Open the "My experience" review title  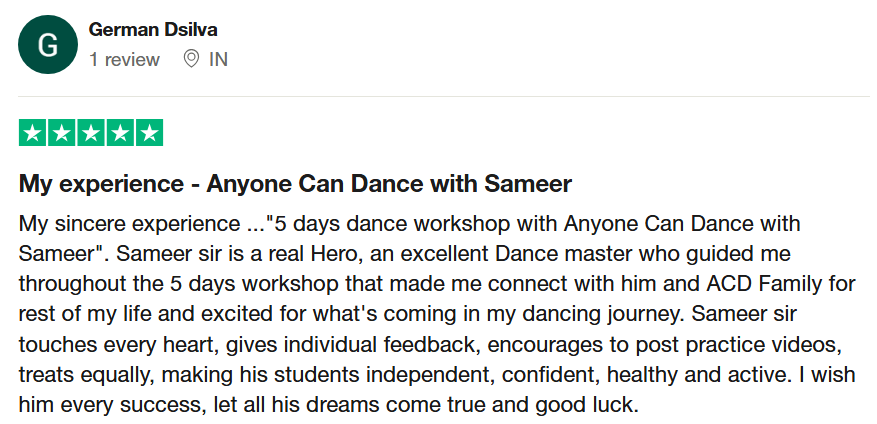[295, 184]
